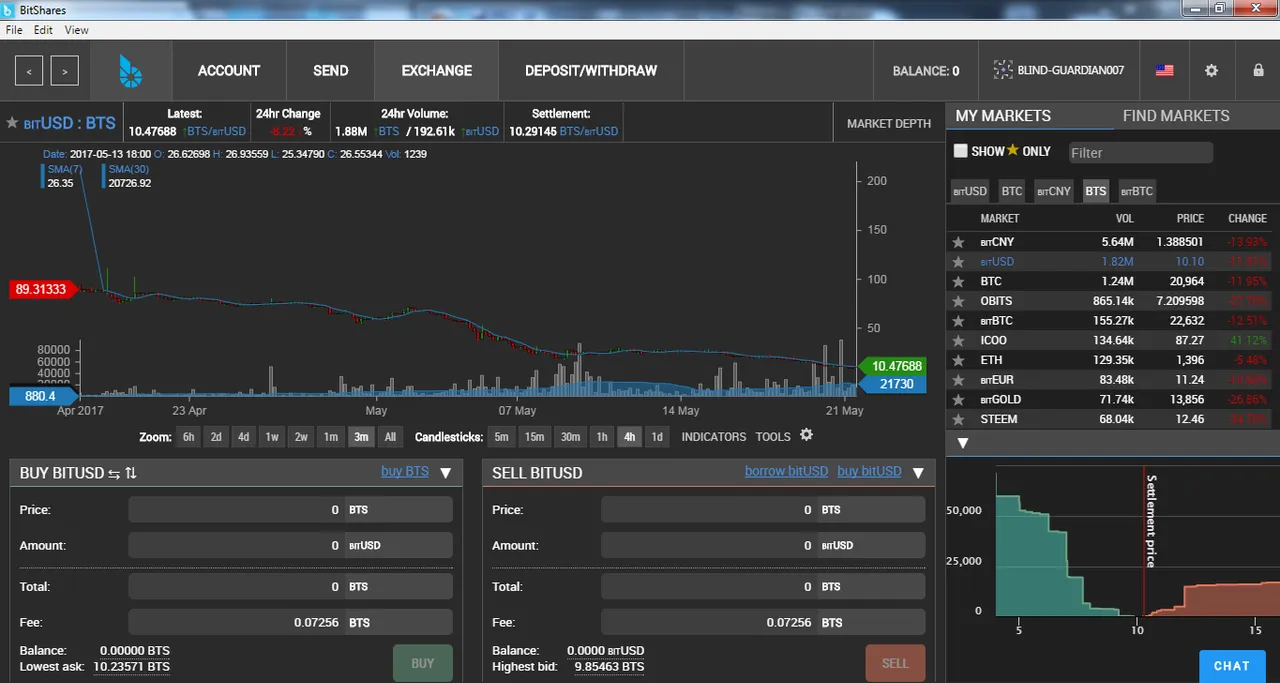Viewport: 1280px width, 683px height.
Task: Go to the ACCOUNT page
Action: coord(229,71)
